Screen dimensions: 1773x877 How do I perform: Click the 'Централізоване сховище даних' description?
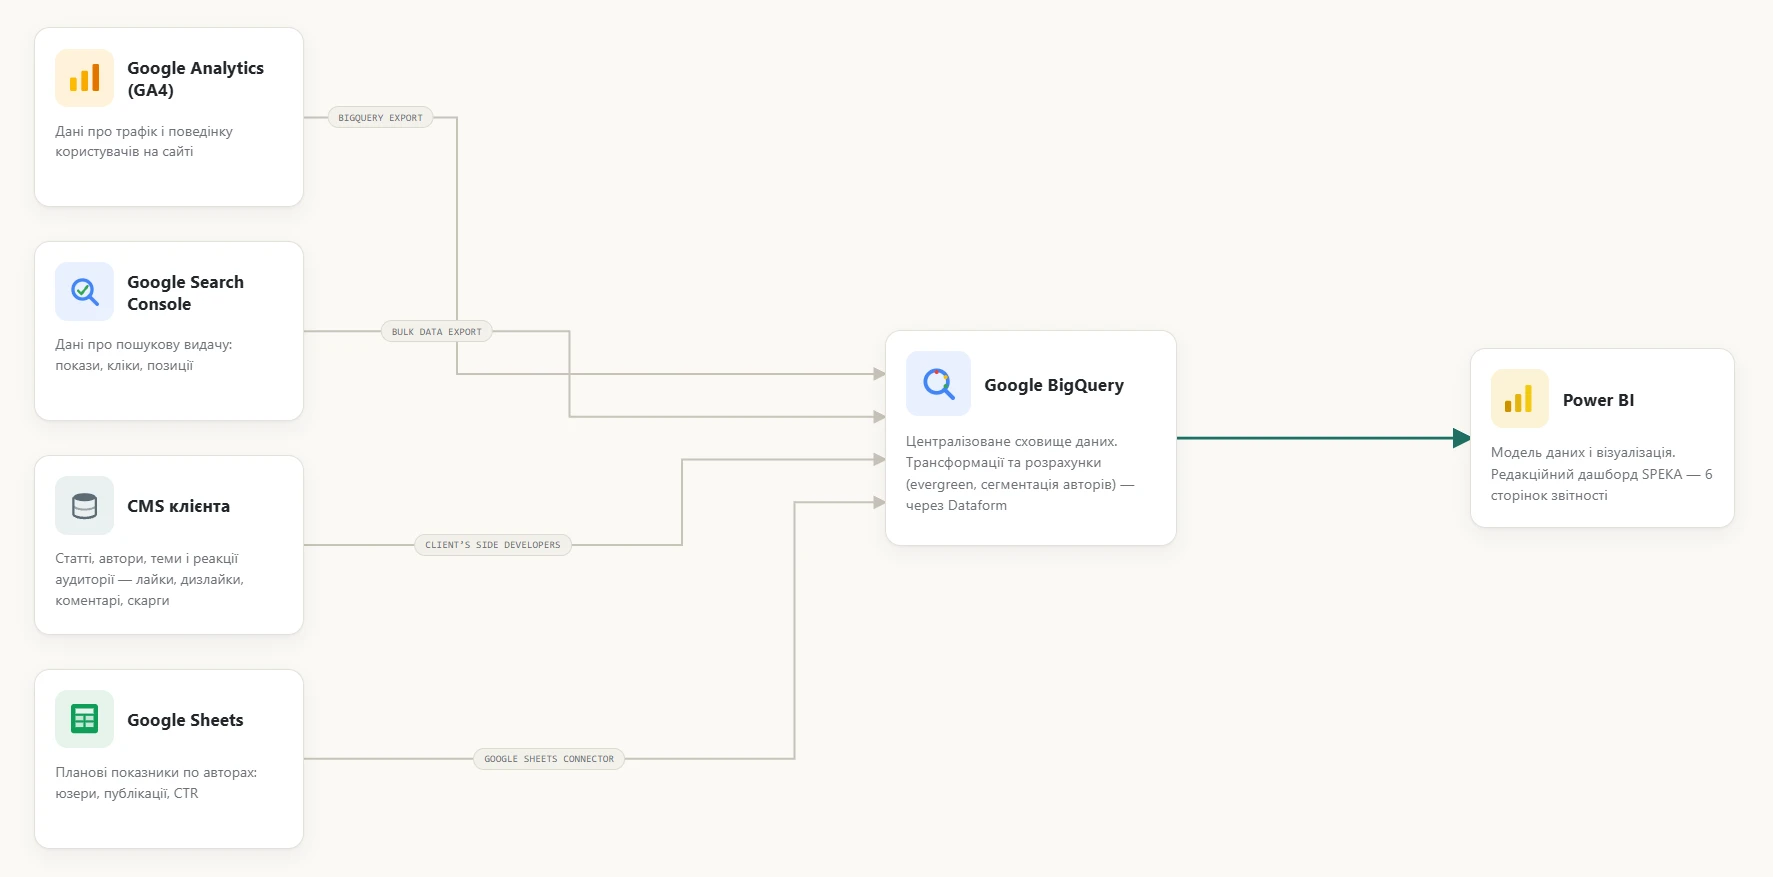coord(1020,473)
